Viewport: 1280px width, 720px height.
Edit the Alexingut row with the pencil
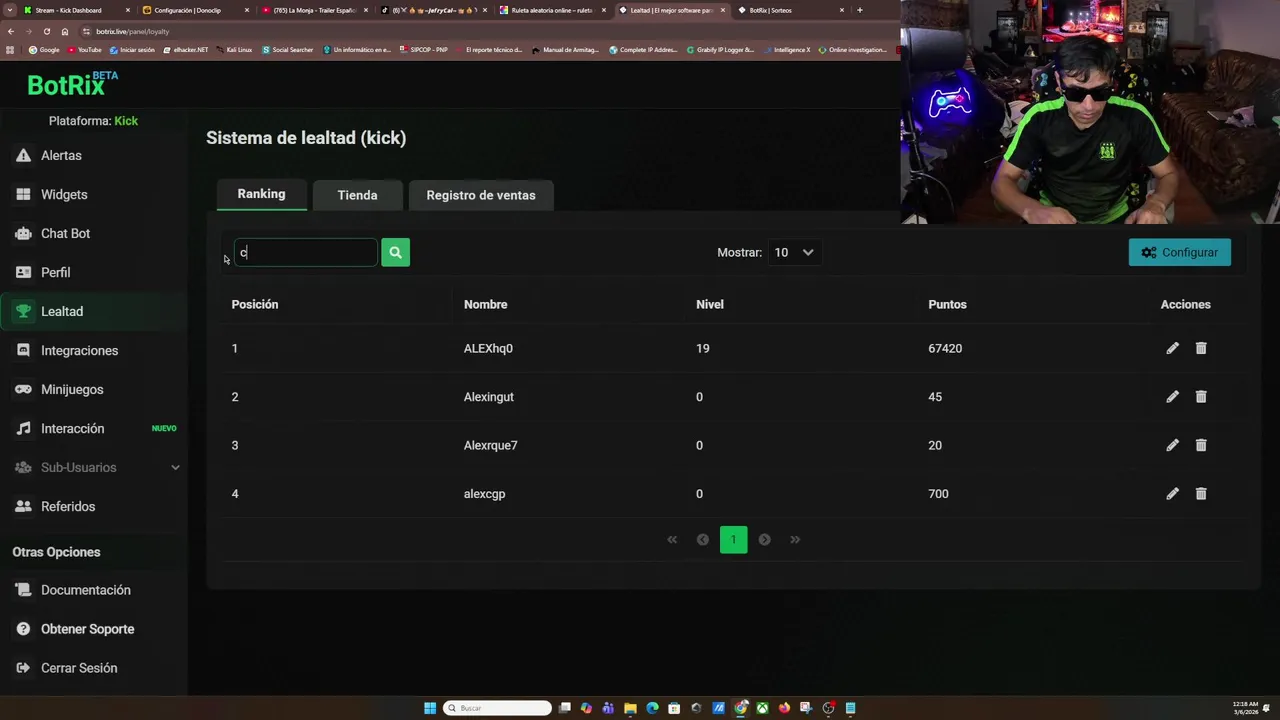[1172, 397]
